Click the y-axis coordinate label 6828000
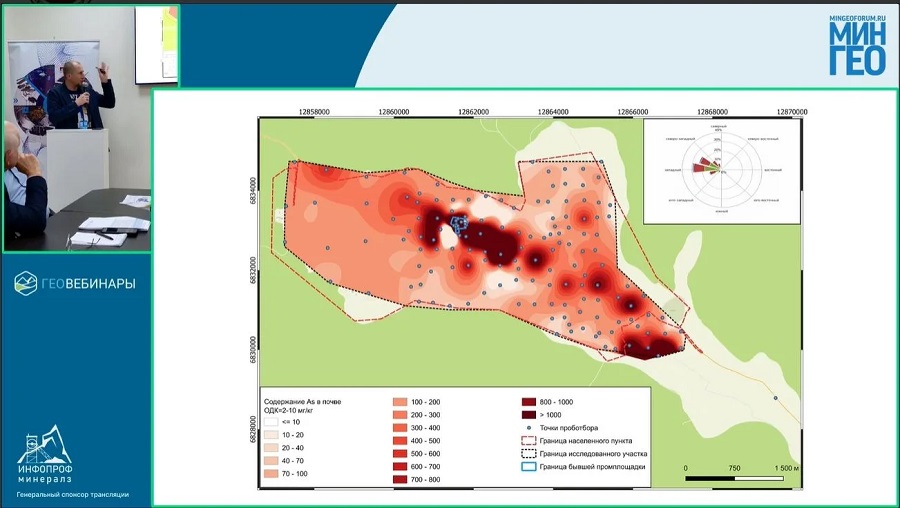The height and width of the screenshot is (508, 900). pos(254,431)
